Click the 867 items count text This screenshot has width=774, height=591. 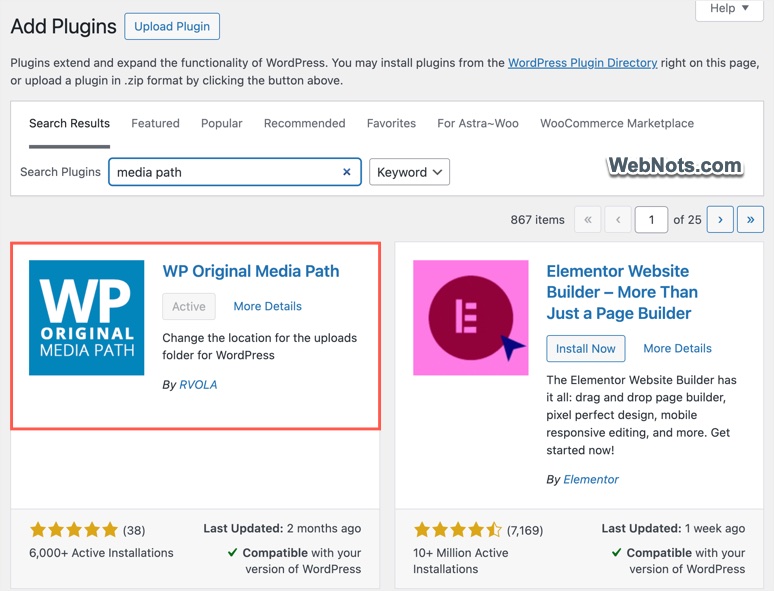coord(538,220)
